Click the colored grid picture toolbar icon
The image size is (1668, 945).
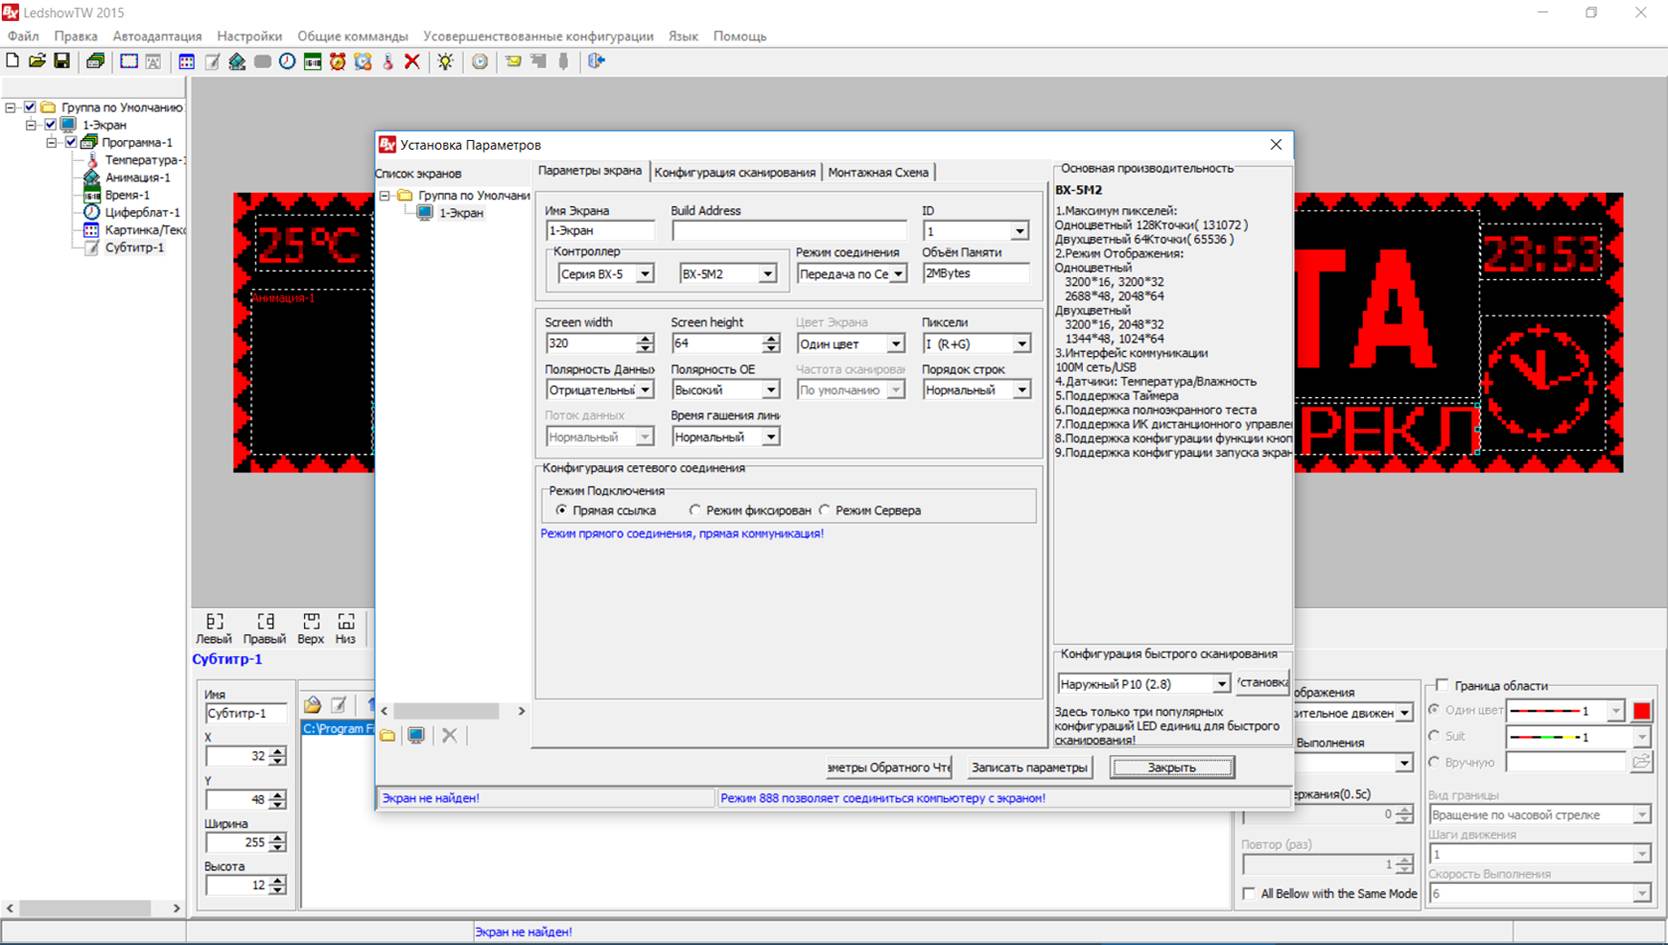pos(186,61)
